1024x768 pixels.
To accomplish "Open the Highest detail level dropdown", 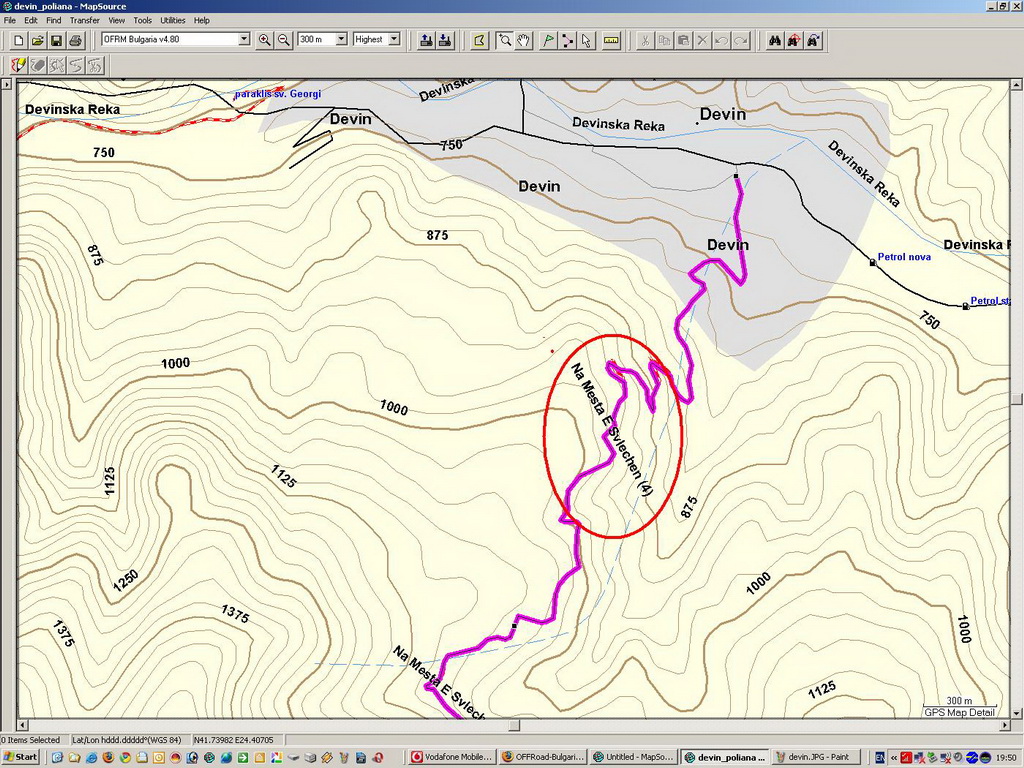I will 394,39.
